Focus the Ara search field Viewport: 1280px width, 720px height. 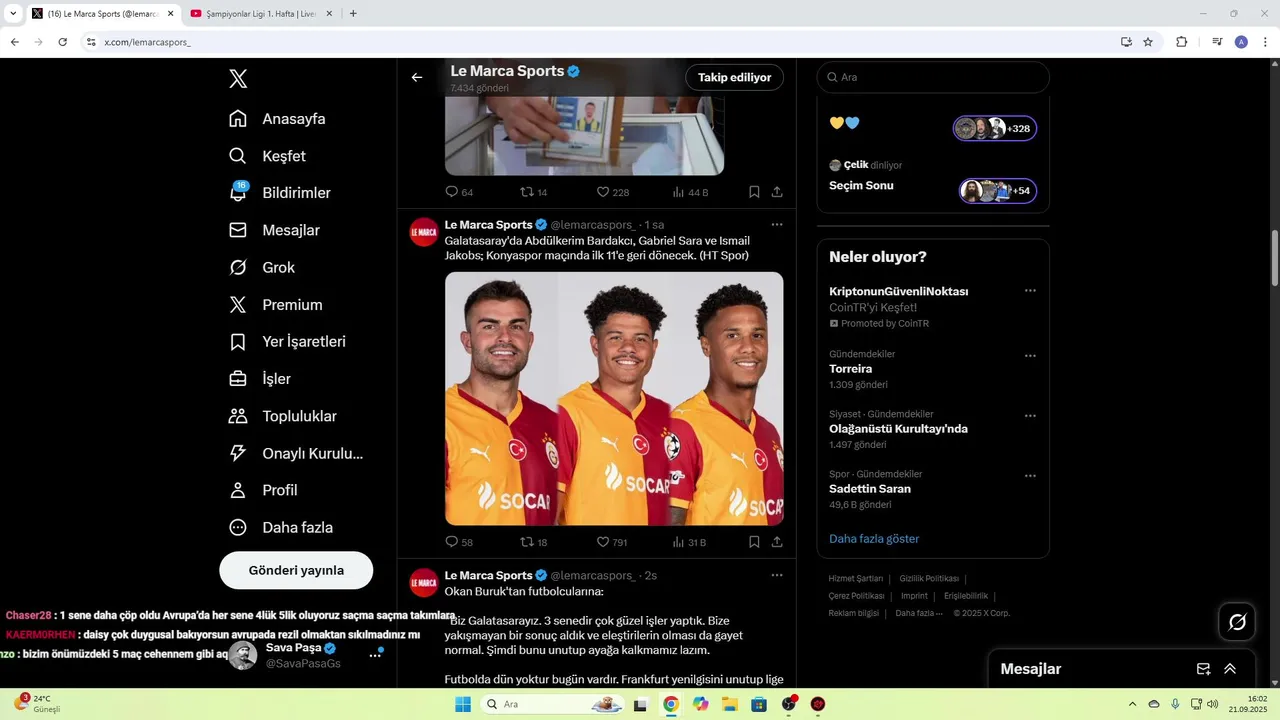tap(933, 77)
